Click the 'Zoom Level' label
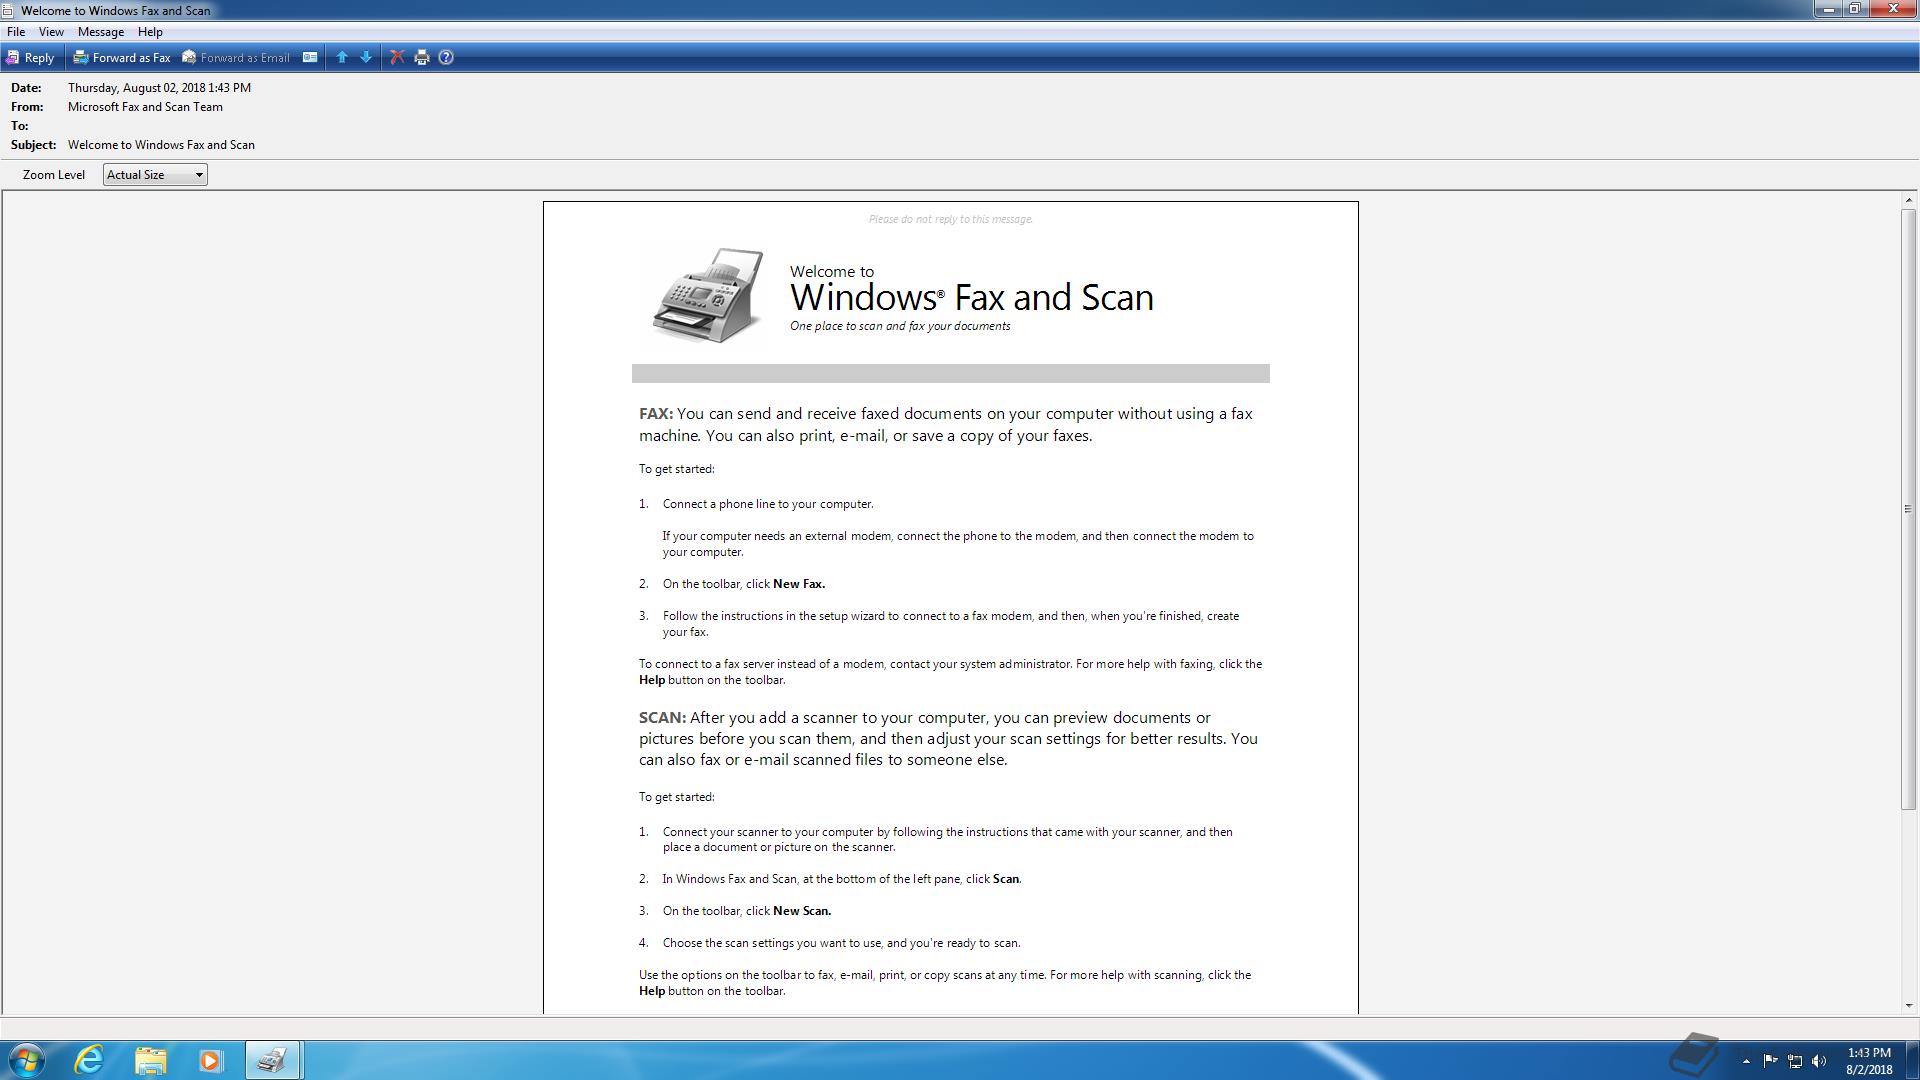Screen dimensions: 1920x1080 pos(54,175)
